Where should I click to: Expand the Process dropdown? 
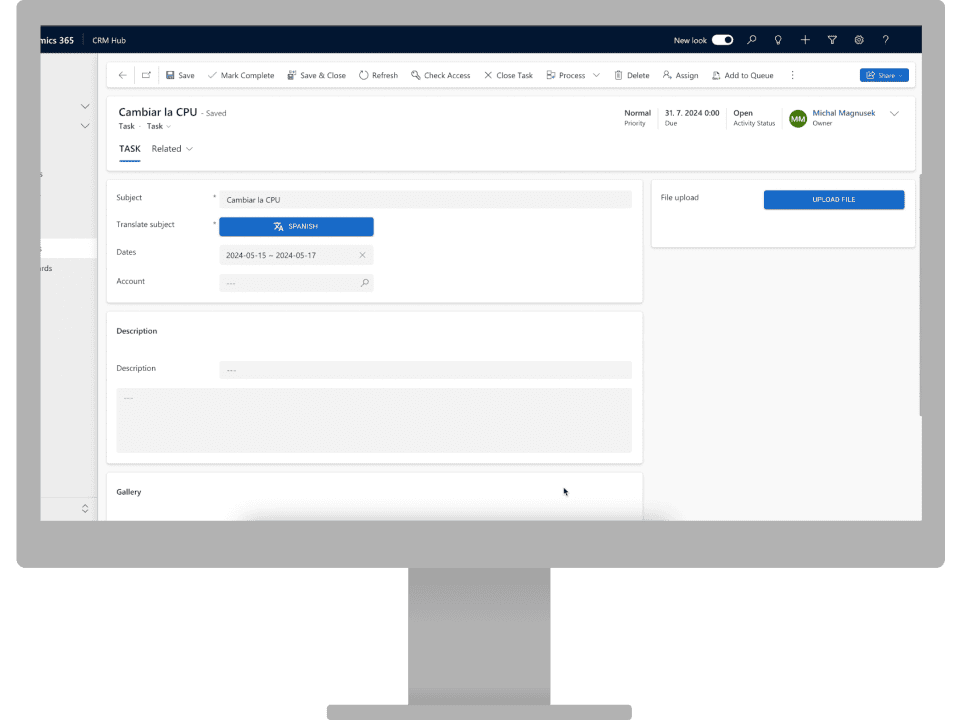click(x=596, y=75)
